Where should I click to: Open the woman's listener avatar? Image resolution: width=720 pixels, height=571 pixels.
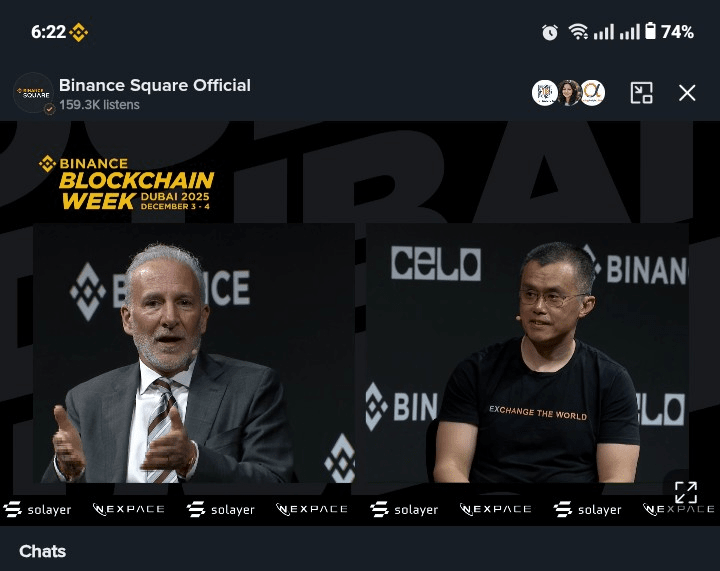click(569, 93)
